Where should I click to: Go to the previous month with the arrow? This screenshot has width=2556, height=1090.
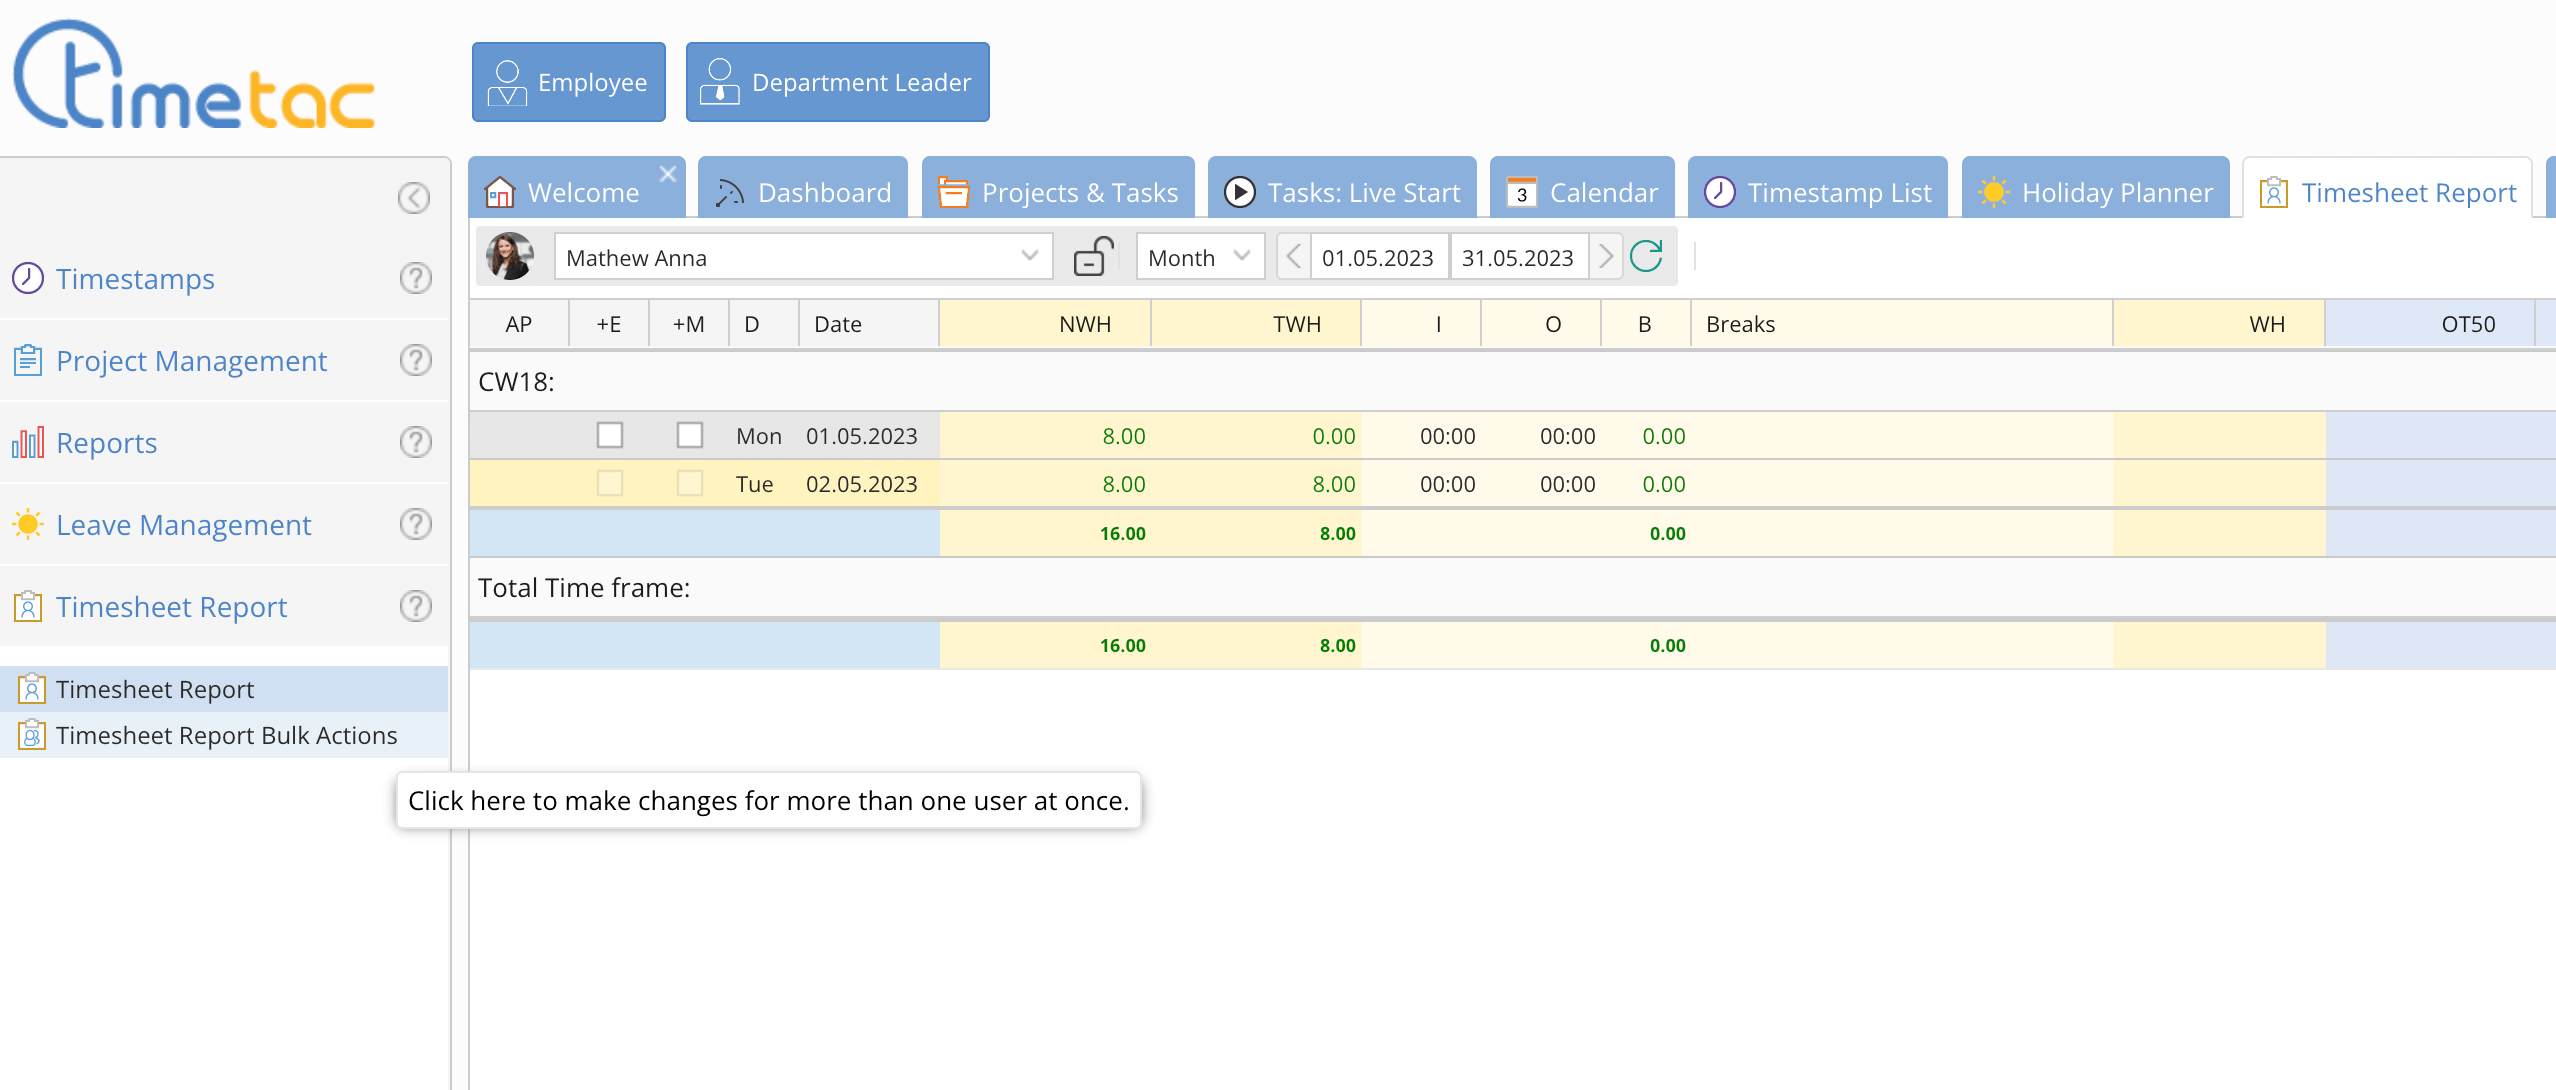(x=1293, y=257)
